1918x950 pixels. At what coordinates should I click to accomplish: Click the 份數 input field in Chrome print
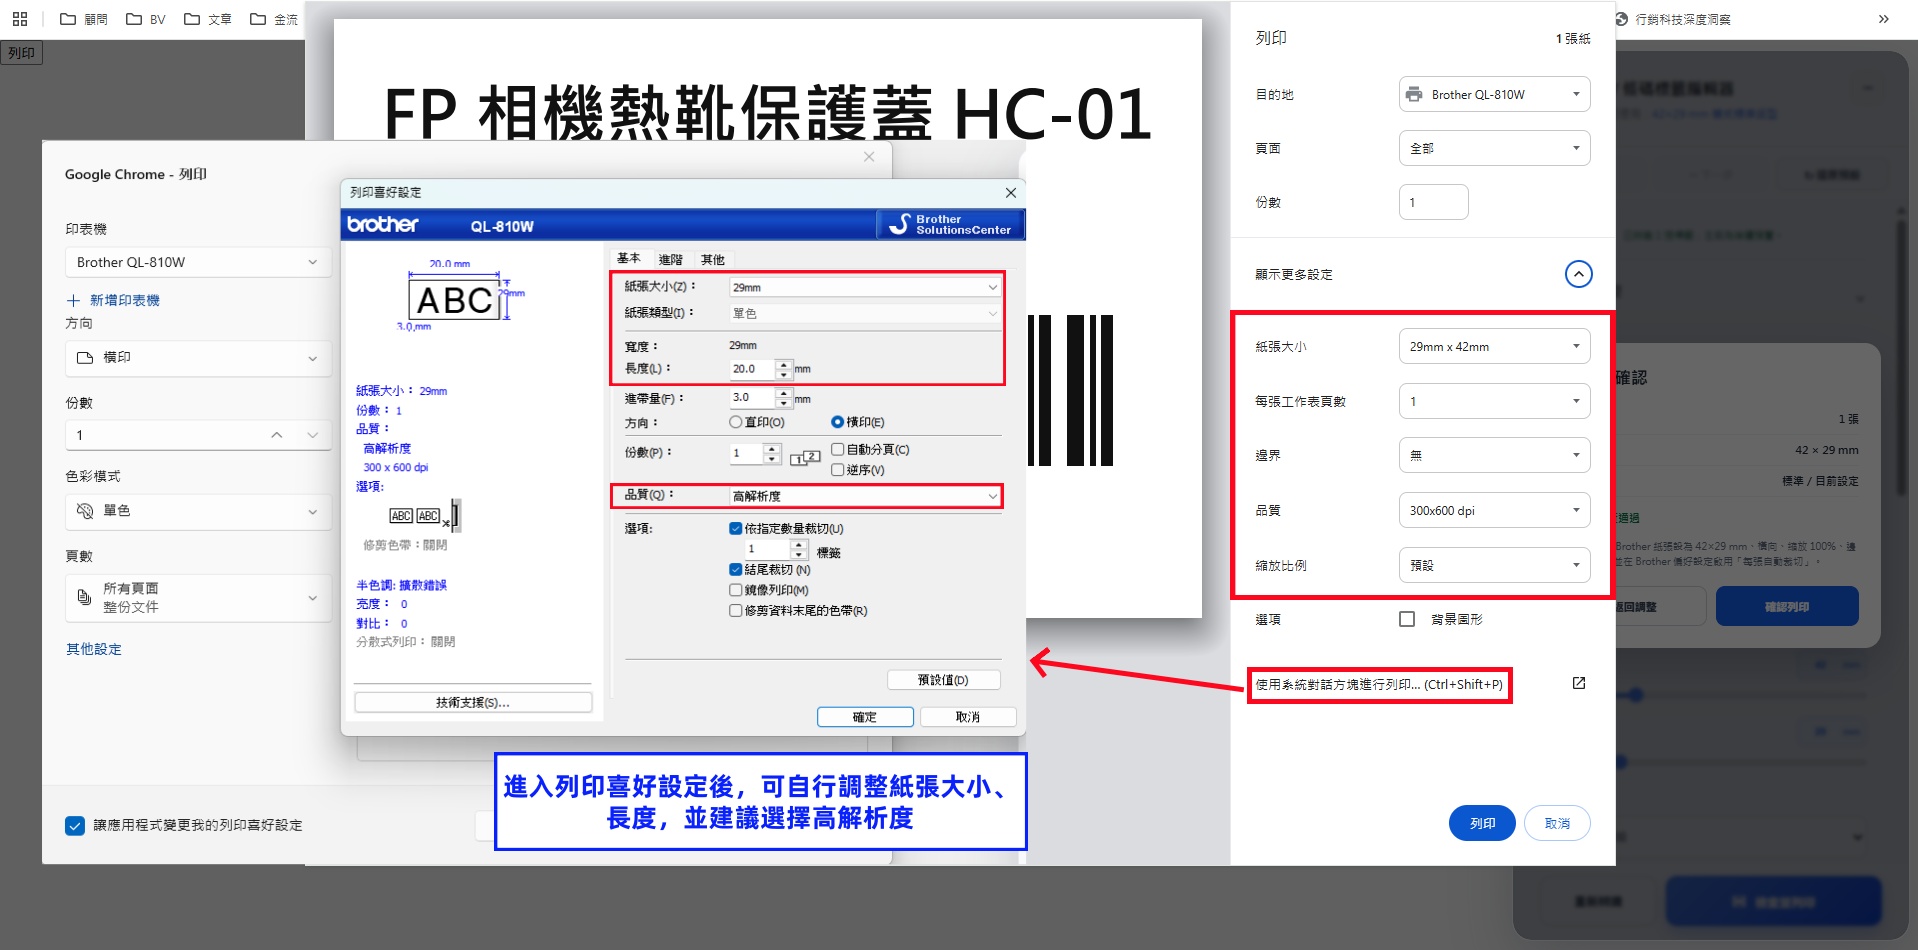click(1433, 202)
